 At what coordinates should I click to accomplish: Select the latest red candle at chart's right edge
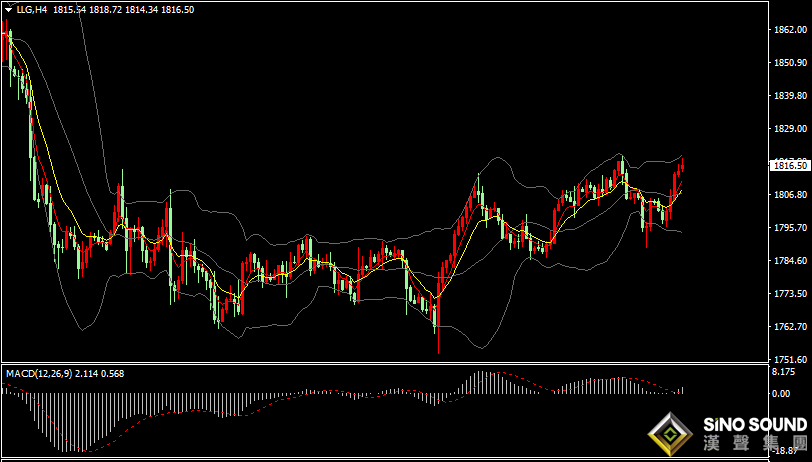coord(683,165)
